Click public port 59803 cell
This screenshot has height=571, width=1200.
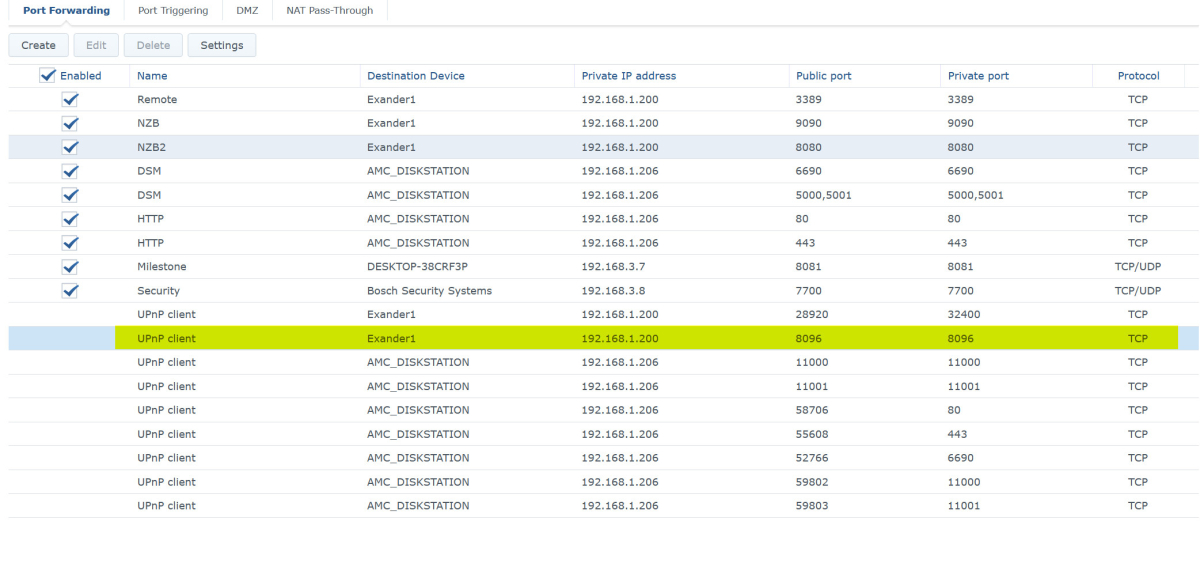(812, 506)
